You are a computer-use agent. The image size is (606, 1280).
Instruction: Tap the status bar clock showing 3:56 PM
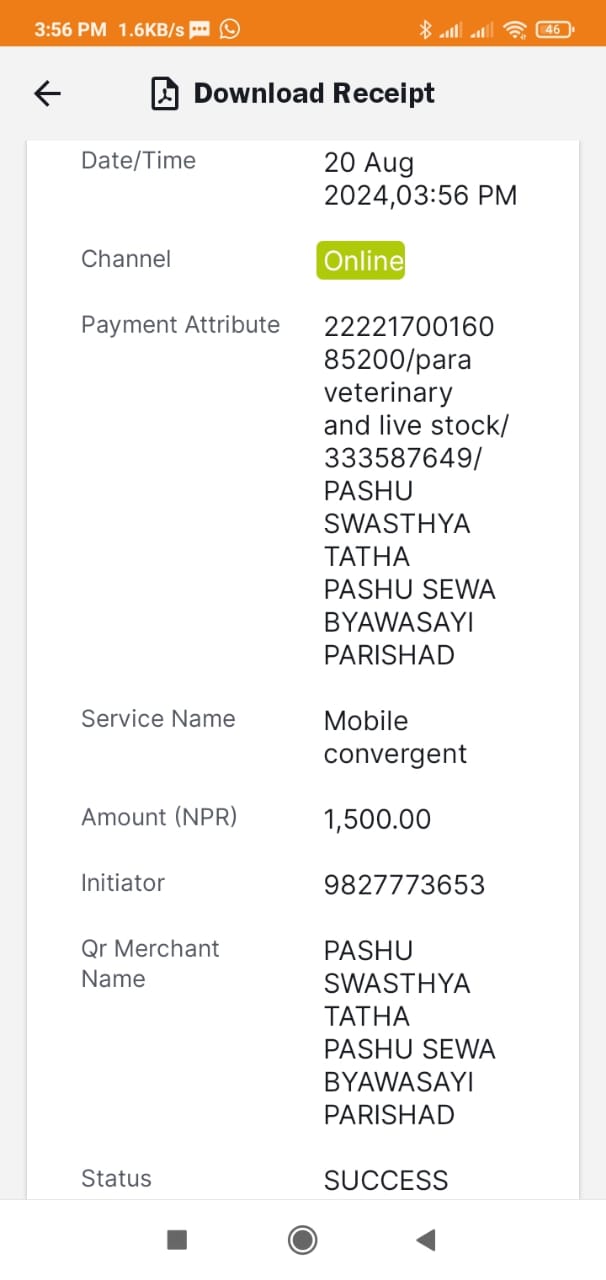click(70, 29)
